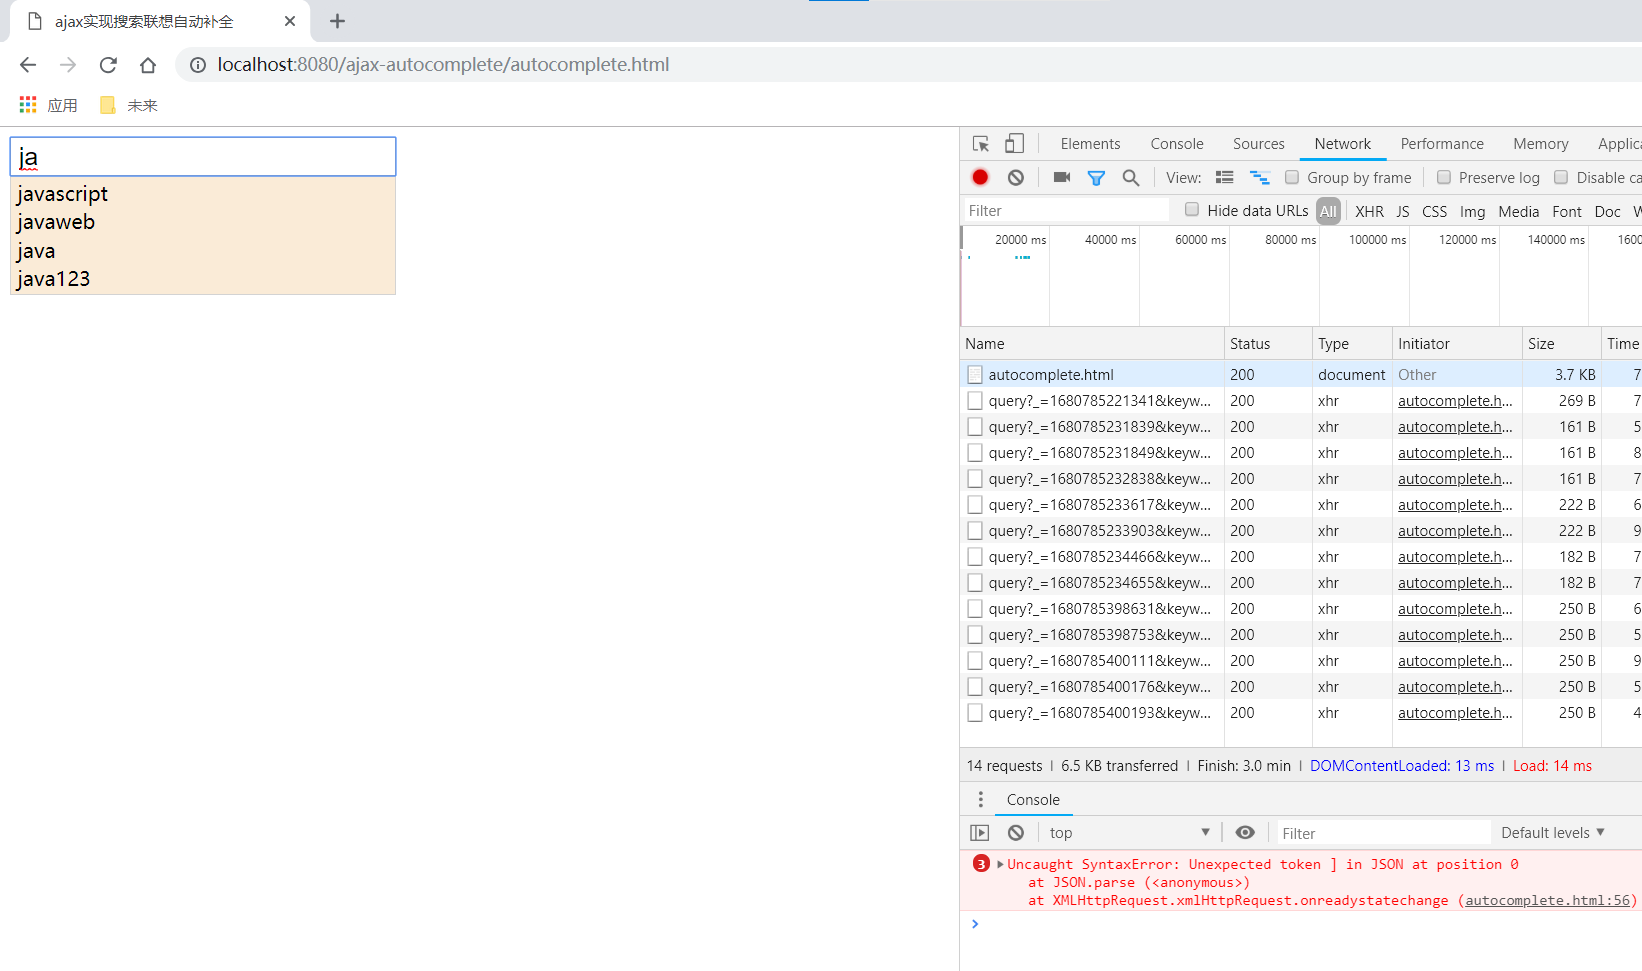
Task: Select the Console drawer tab
Action: click(x=1033, y=800)
